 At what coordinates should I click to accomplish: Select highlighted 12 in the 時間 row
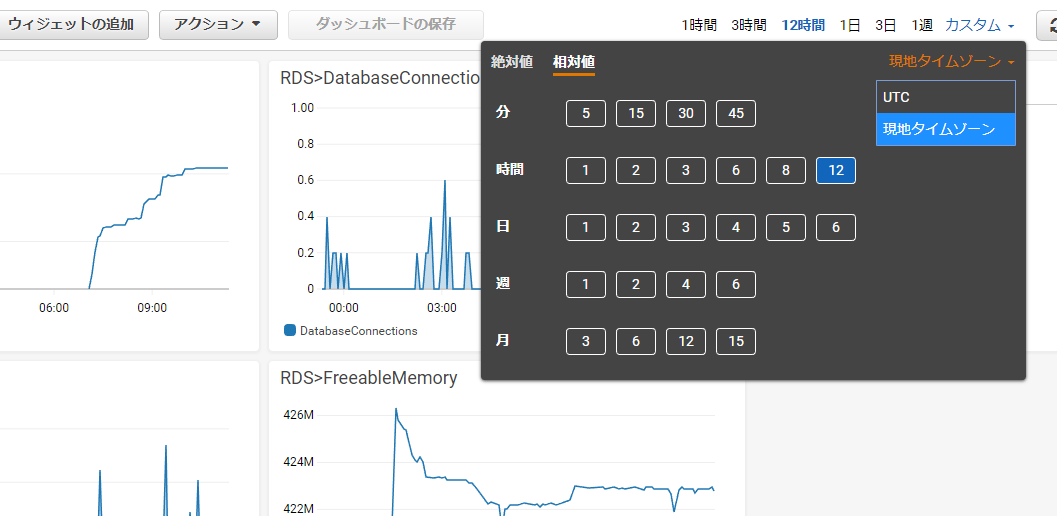(x=836, y=171)
